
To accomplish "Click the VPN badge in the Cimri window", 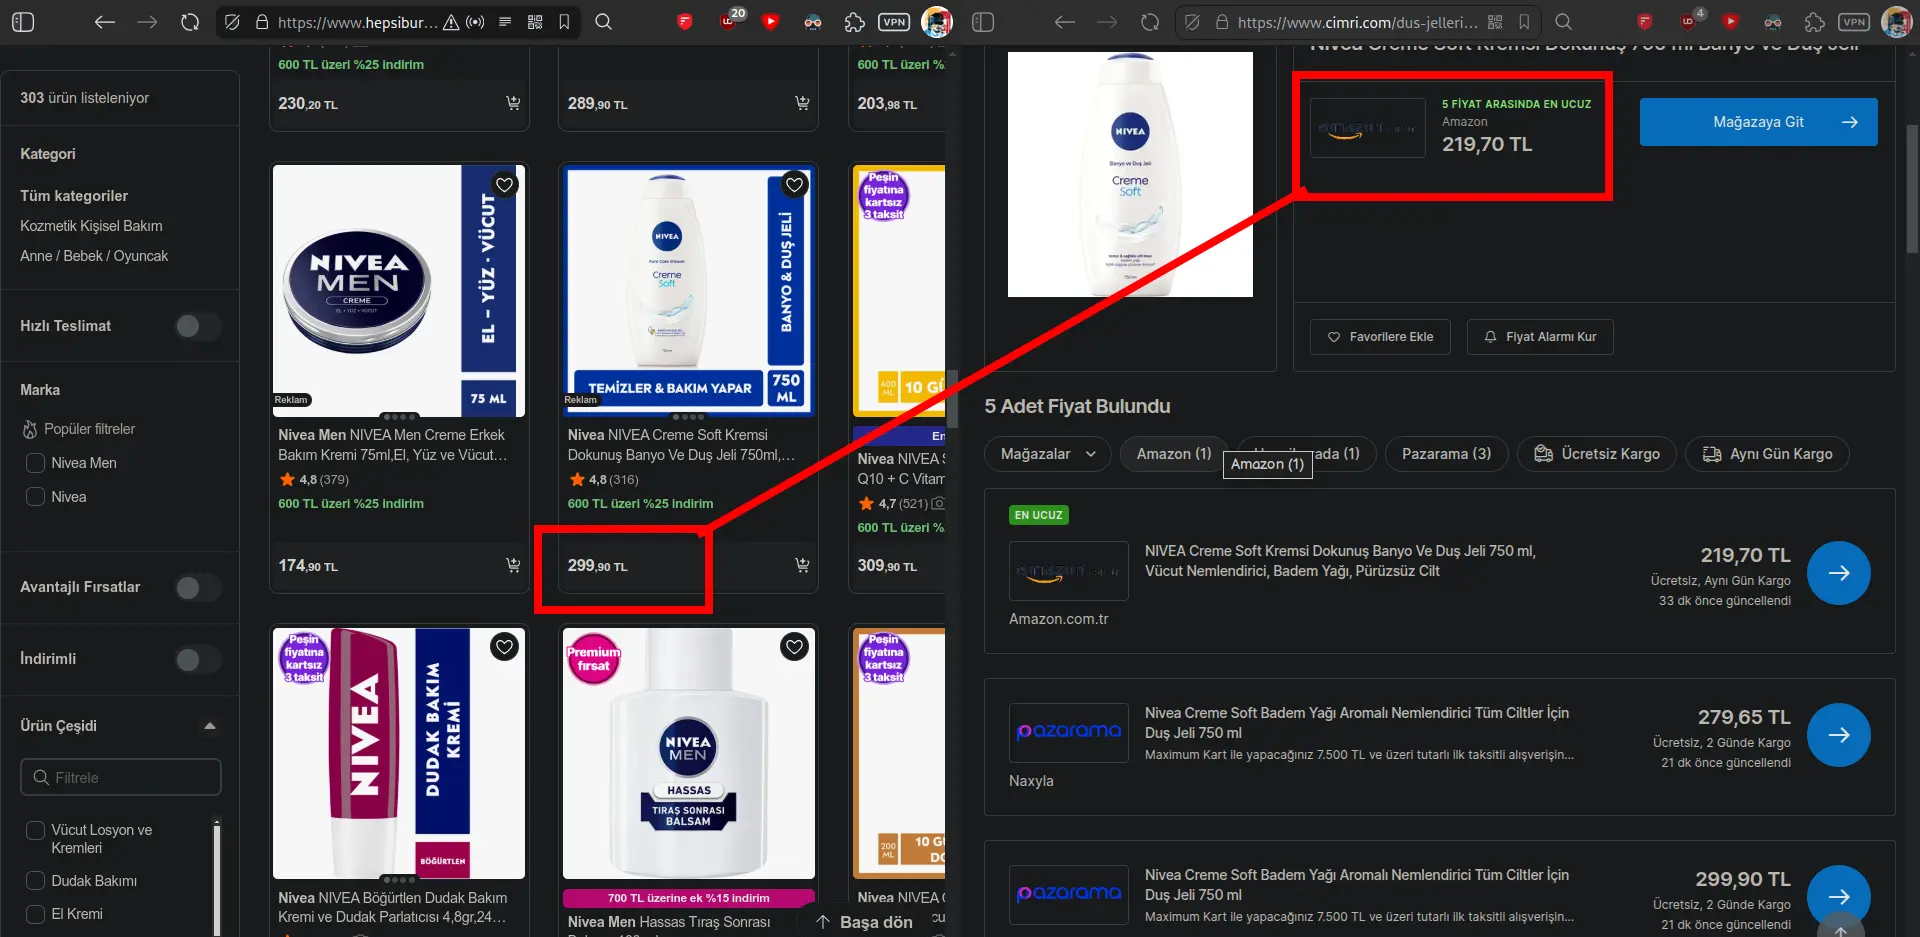I will [x=1854, y=22].
